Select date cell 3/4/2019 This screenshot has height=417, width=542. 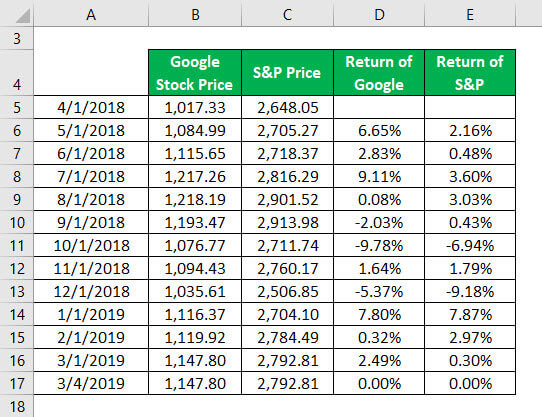tap(91, 383)
